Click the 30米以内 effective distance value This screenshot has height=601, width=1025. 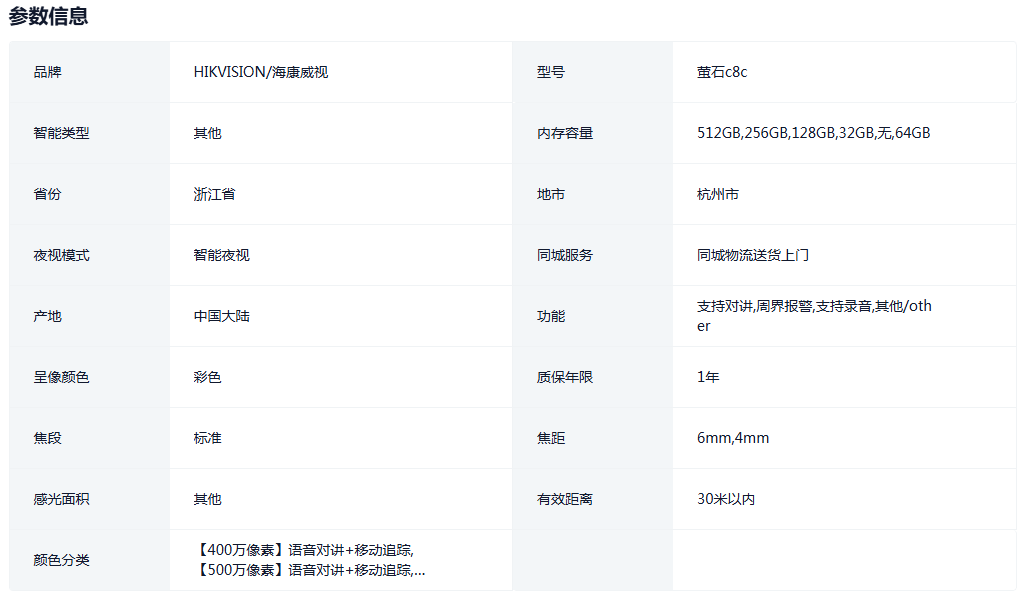click(x=725, y=499)
